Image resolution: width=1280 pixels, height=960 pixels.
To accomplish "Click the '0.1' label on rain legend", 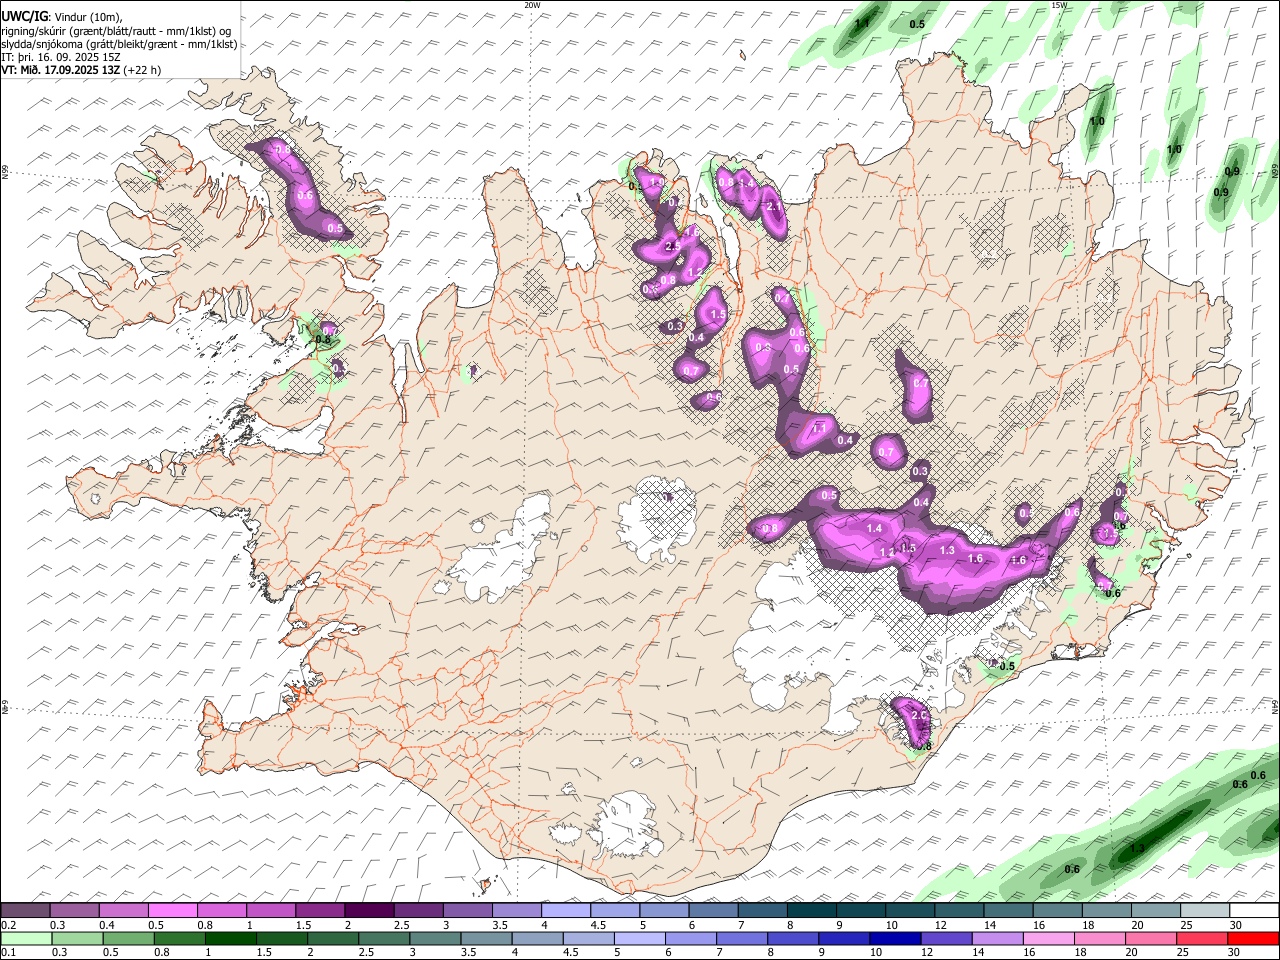I will point(8,952).
